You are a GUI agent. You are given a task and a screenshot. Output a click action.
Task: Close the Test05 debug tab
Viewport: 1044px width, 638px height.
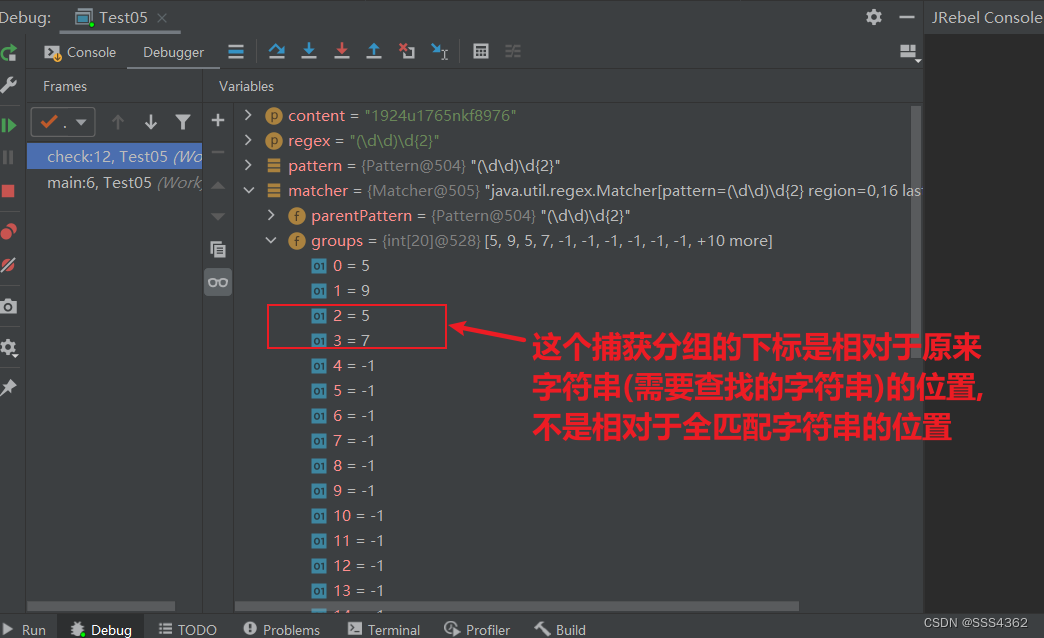click(x=162, y=18)
